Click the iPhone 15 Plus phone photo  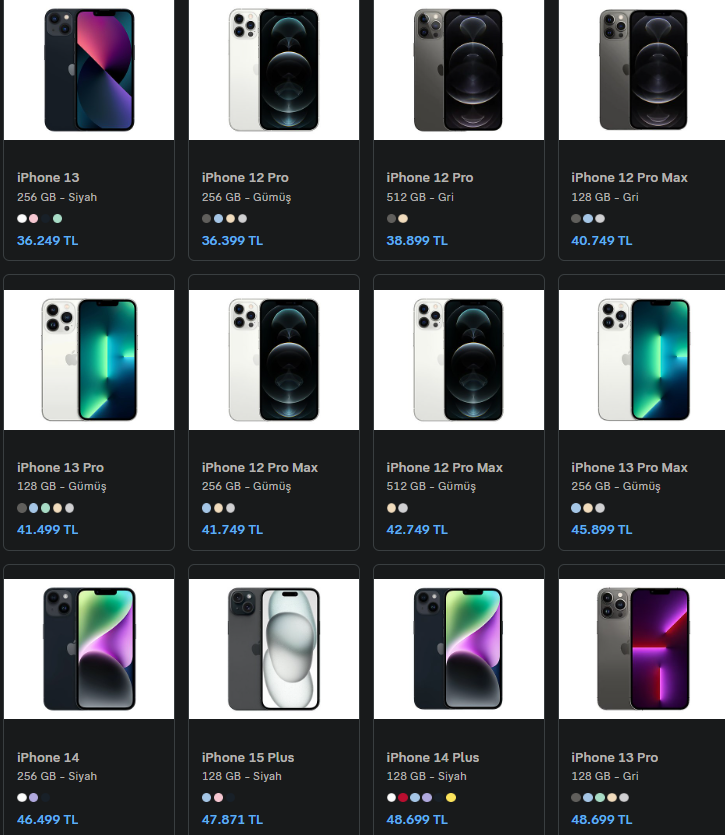click(274, 648)
